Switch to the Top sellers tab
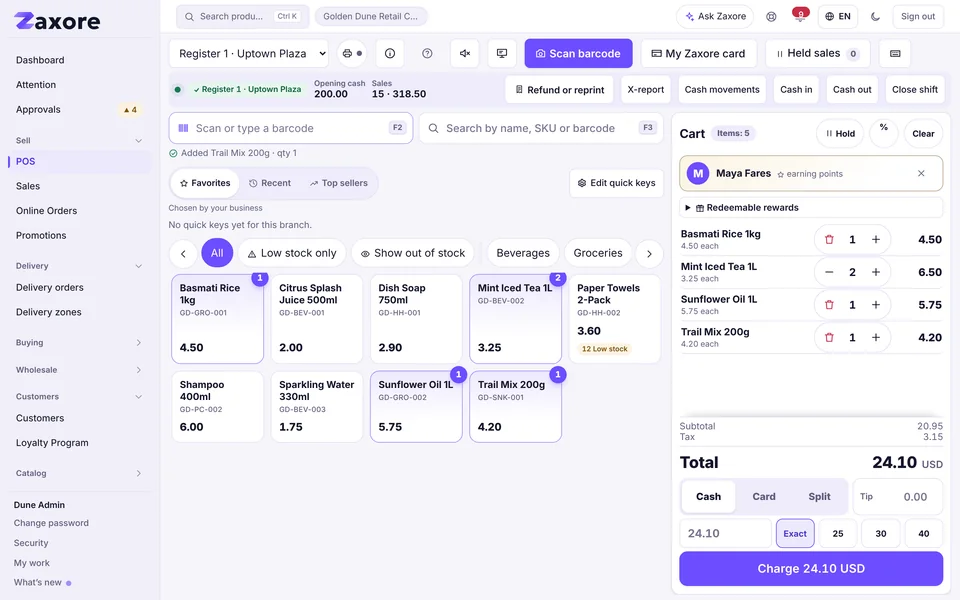This screenshot has width=960, height=600. pos(339,183)
